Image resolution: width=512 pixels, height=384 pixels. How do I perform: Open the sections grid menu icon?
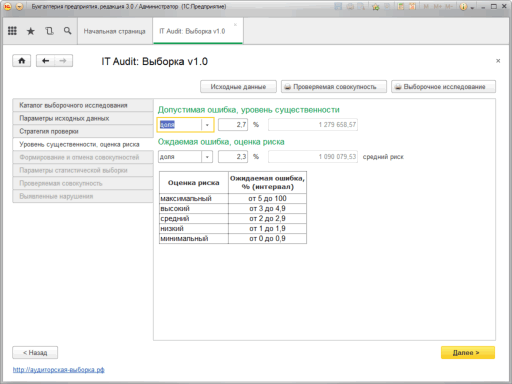coord(12,31)
